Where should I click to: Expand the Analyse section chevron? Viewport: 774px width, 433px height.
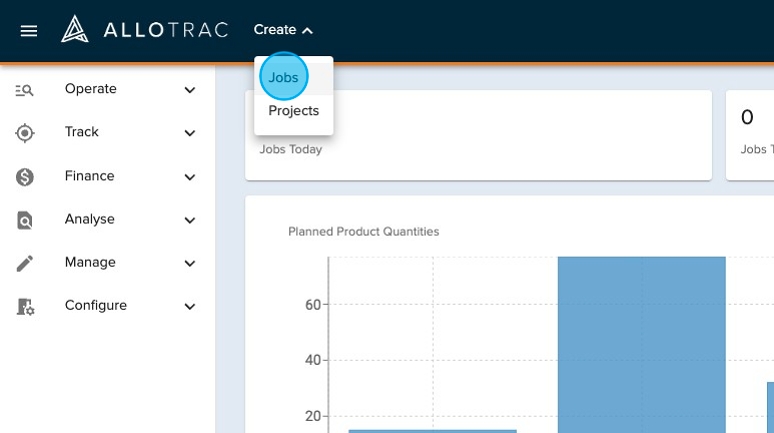(x=190, y=220)
